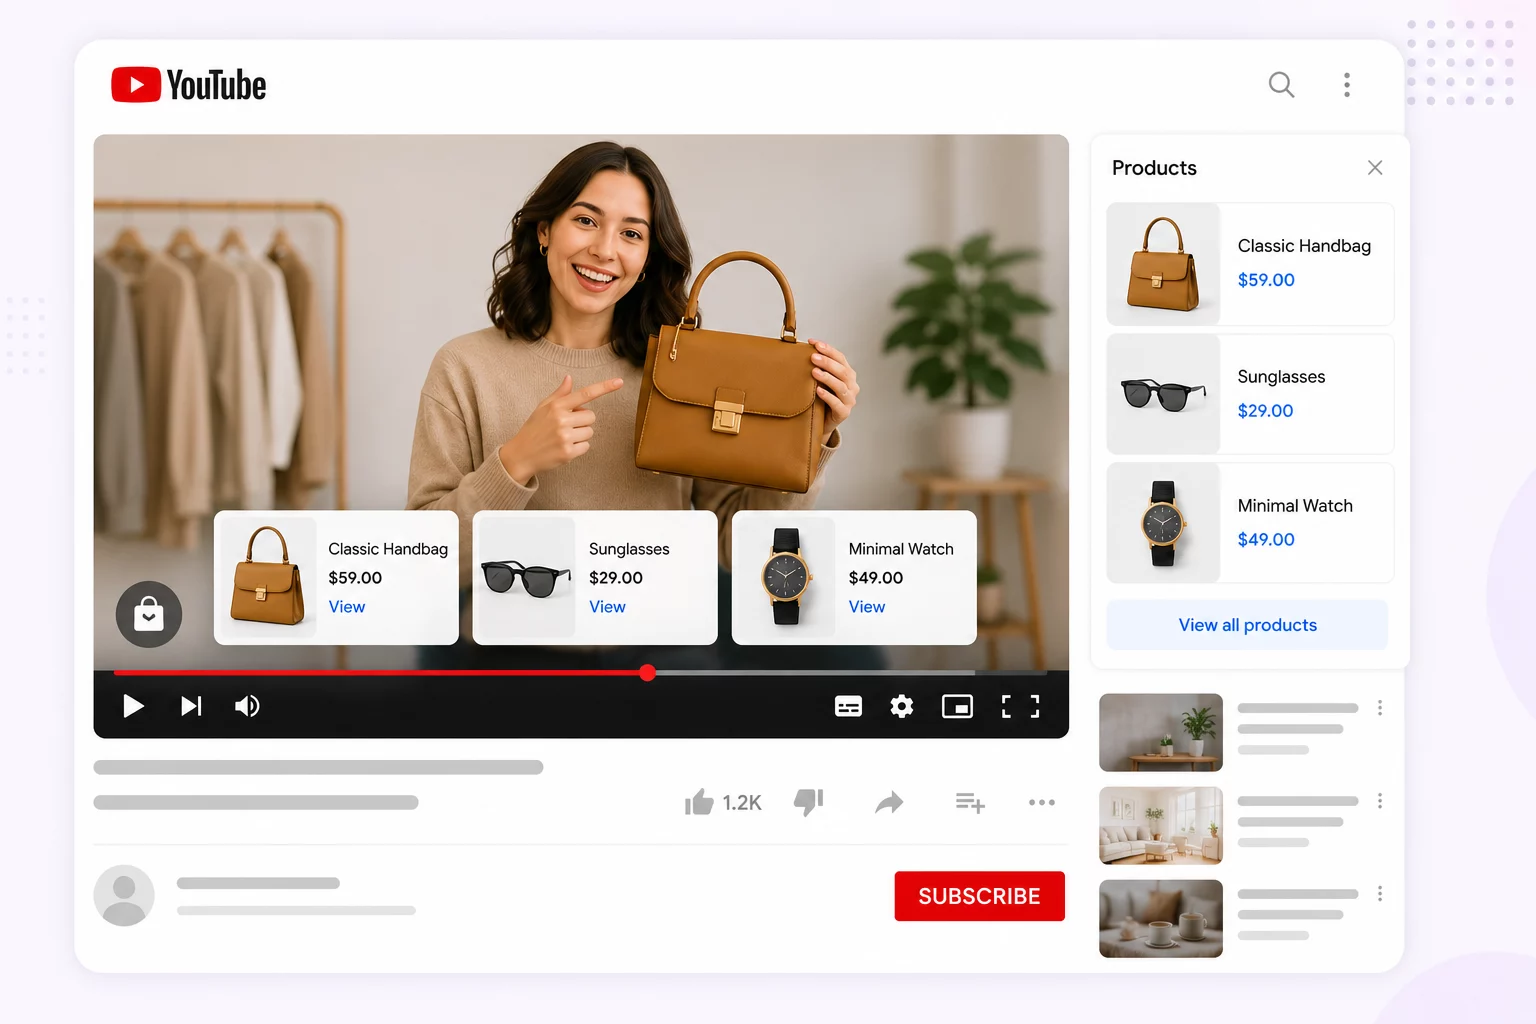
Task: Click $29.00 price in Products panel
Action: (1265, 411)
